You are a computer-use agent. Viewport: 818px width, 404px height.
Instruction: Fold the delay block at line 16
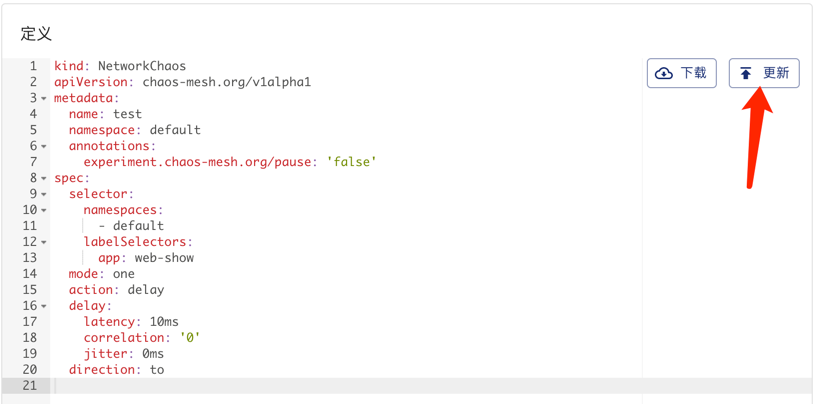pos(44,306)
